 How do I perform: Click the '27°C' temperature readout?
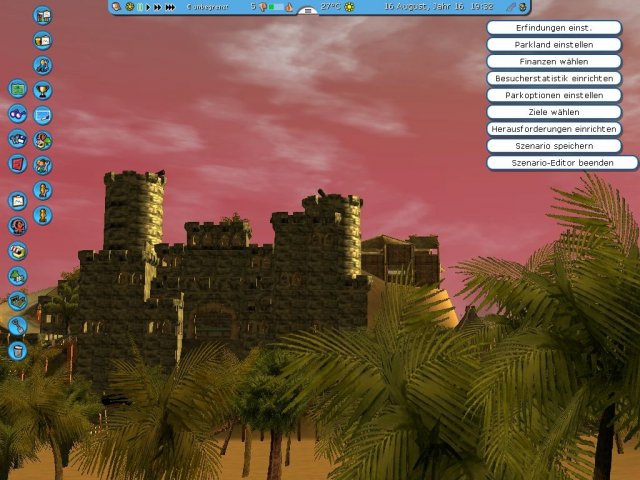(331, 7)
